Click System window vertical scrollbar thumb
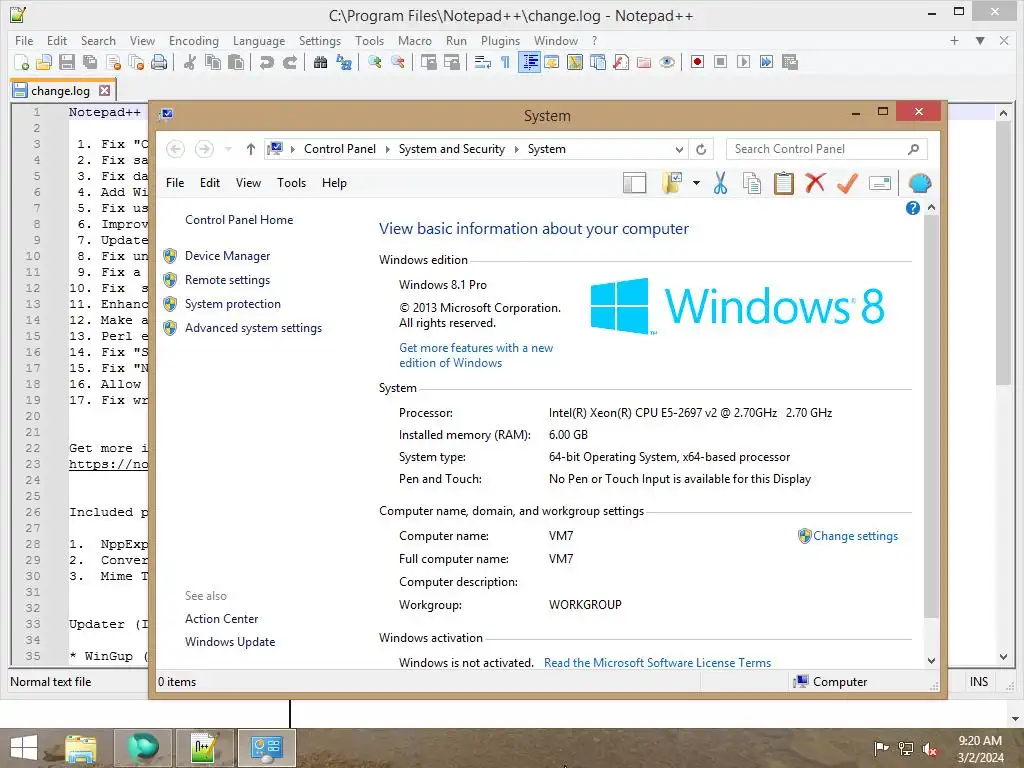Screen dimensions: 1024x768 coord(931,416)
